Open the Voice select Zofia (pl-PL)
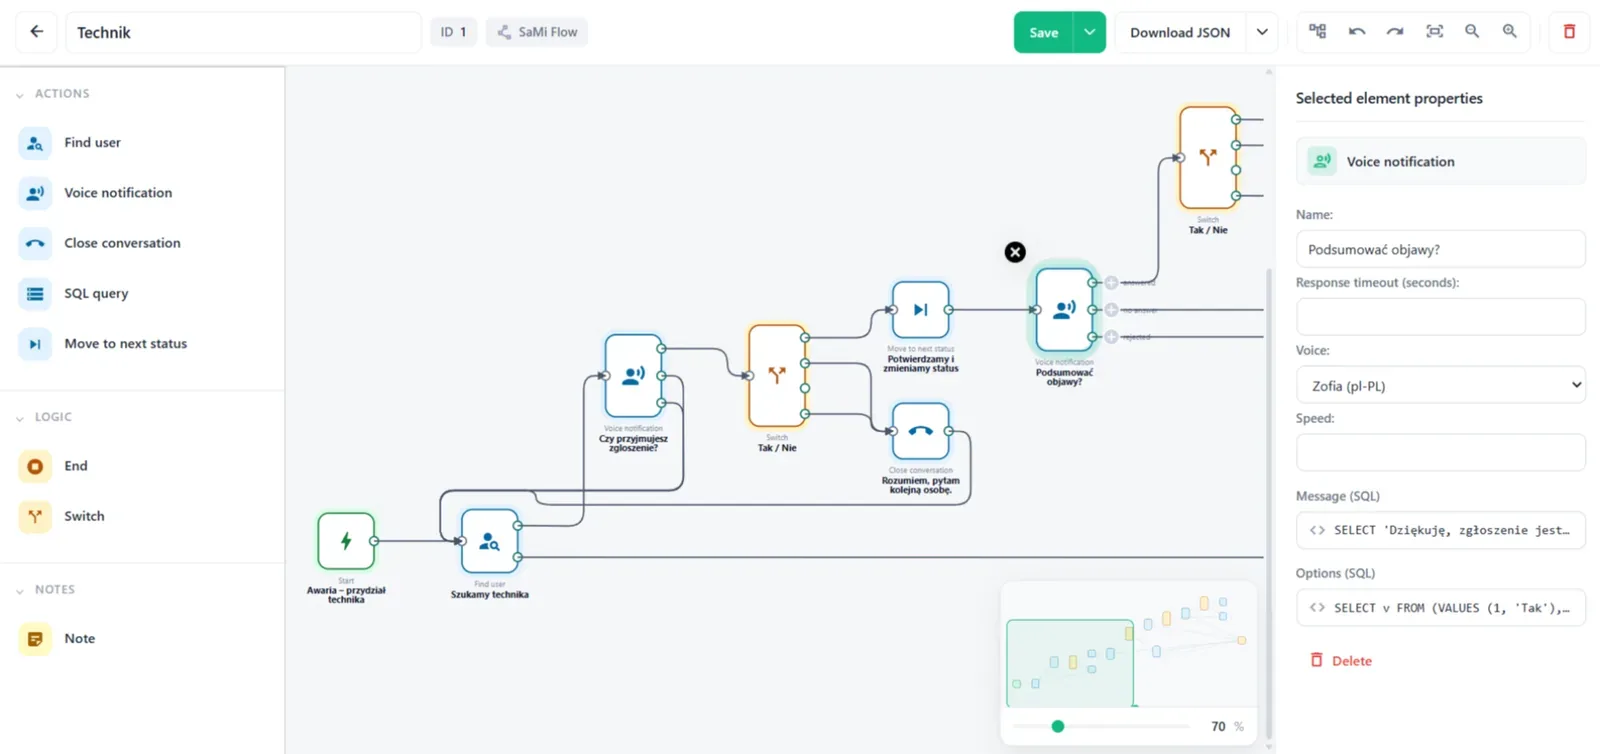 click(x=1441, y=385)
